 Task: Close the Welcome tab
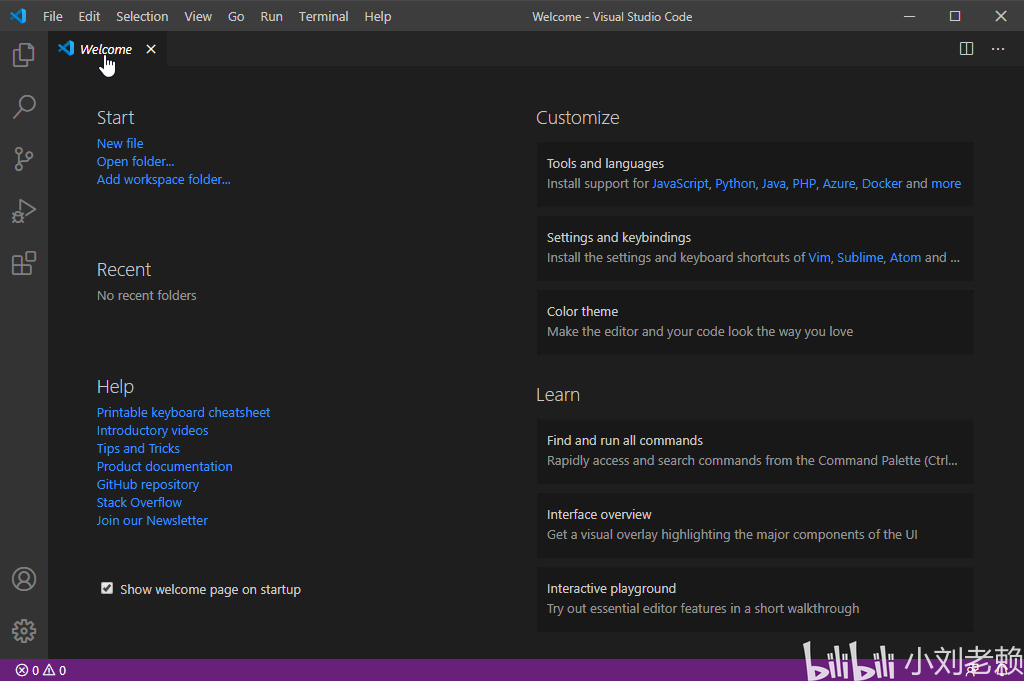click(x=151, y=49)
